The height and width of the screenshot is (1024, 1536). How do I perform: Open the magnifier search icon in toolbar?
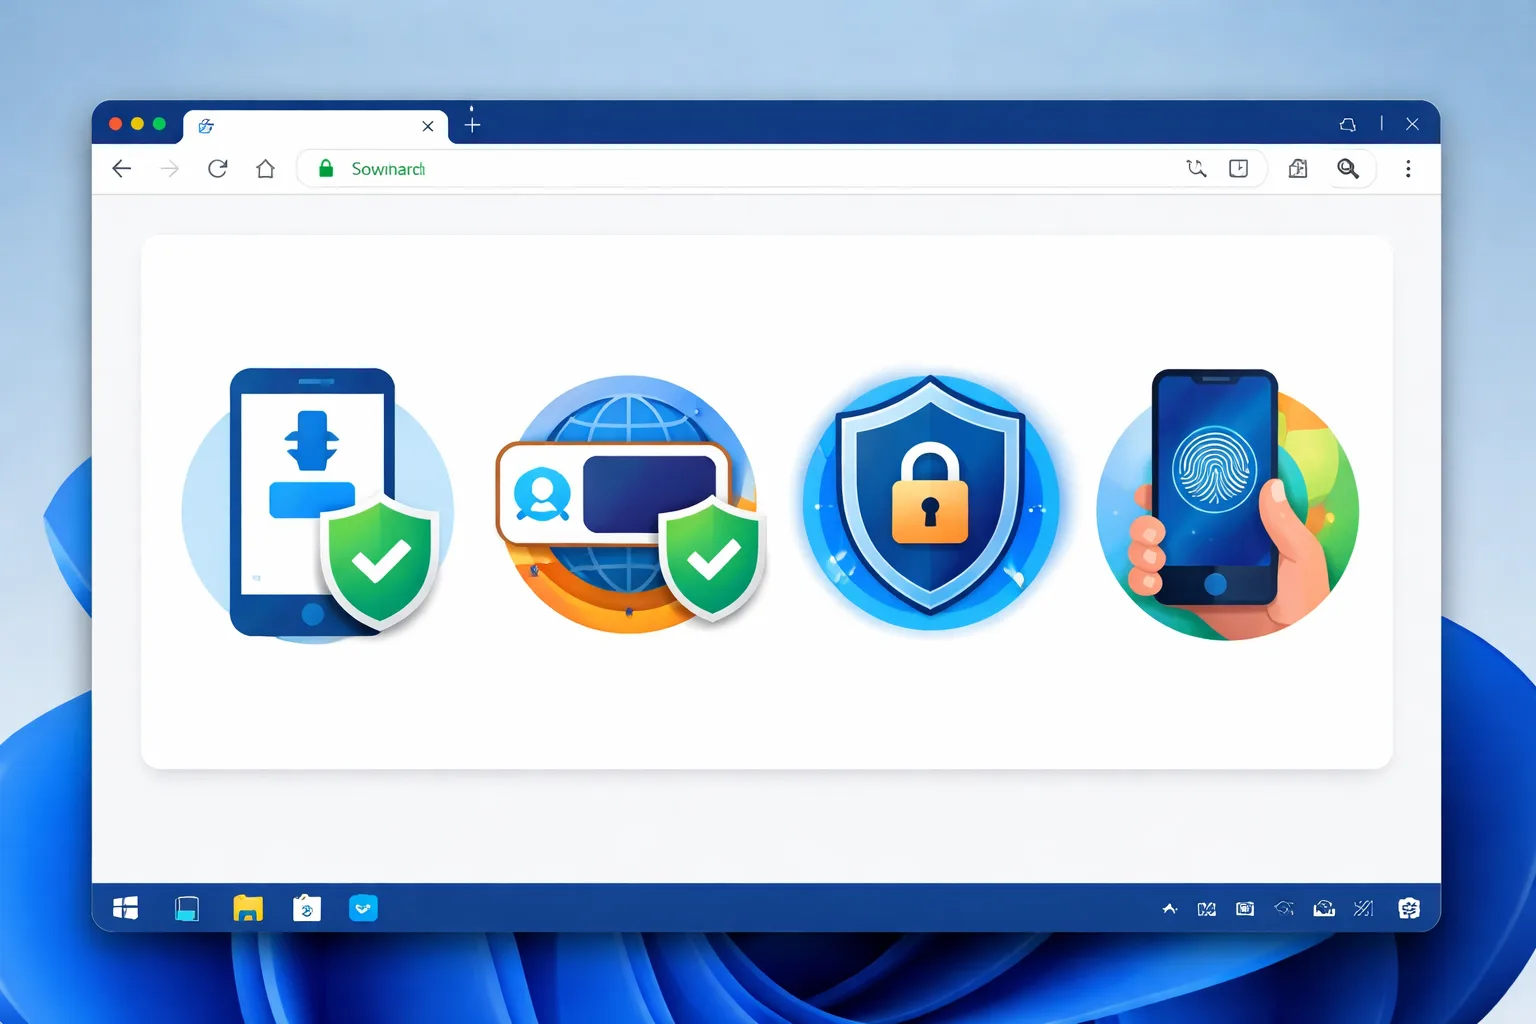(x=1348, y=168)
